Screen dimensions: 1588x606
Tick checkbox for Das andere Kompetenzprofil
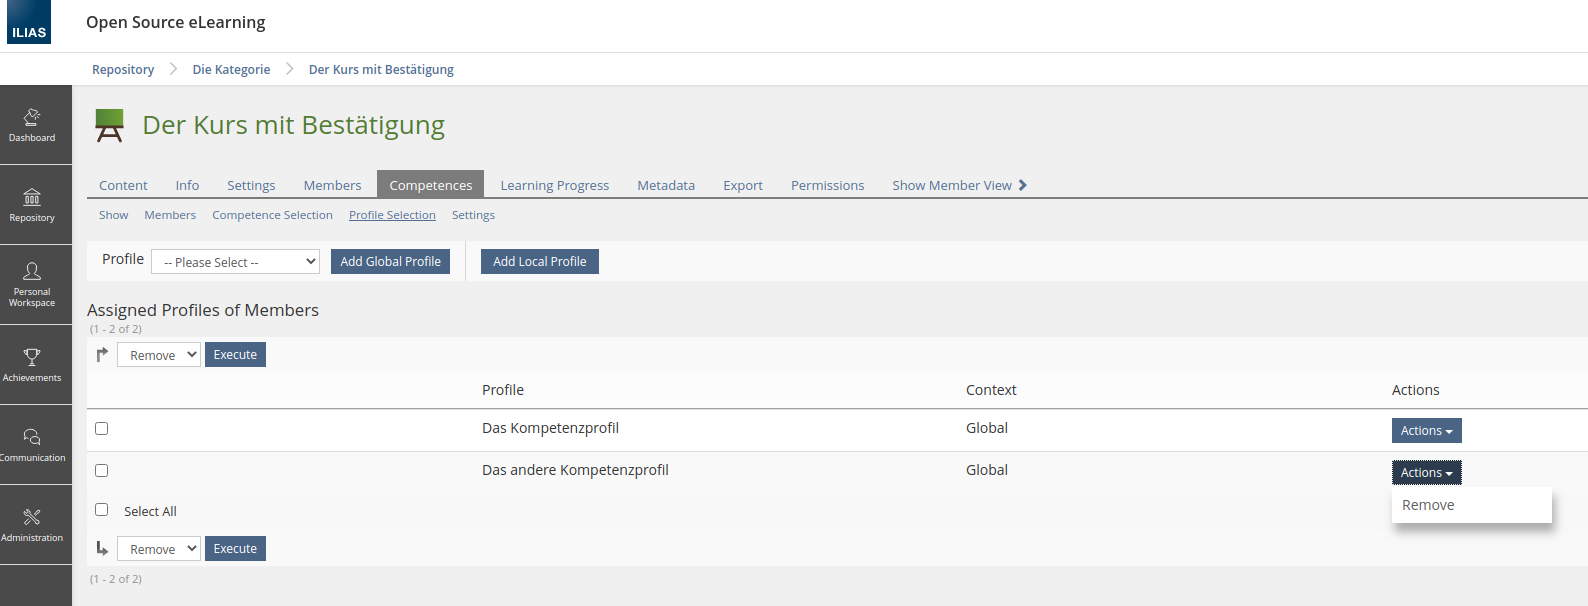pyautogui.click(x=101, y=470)
